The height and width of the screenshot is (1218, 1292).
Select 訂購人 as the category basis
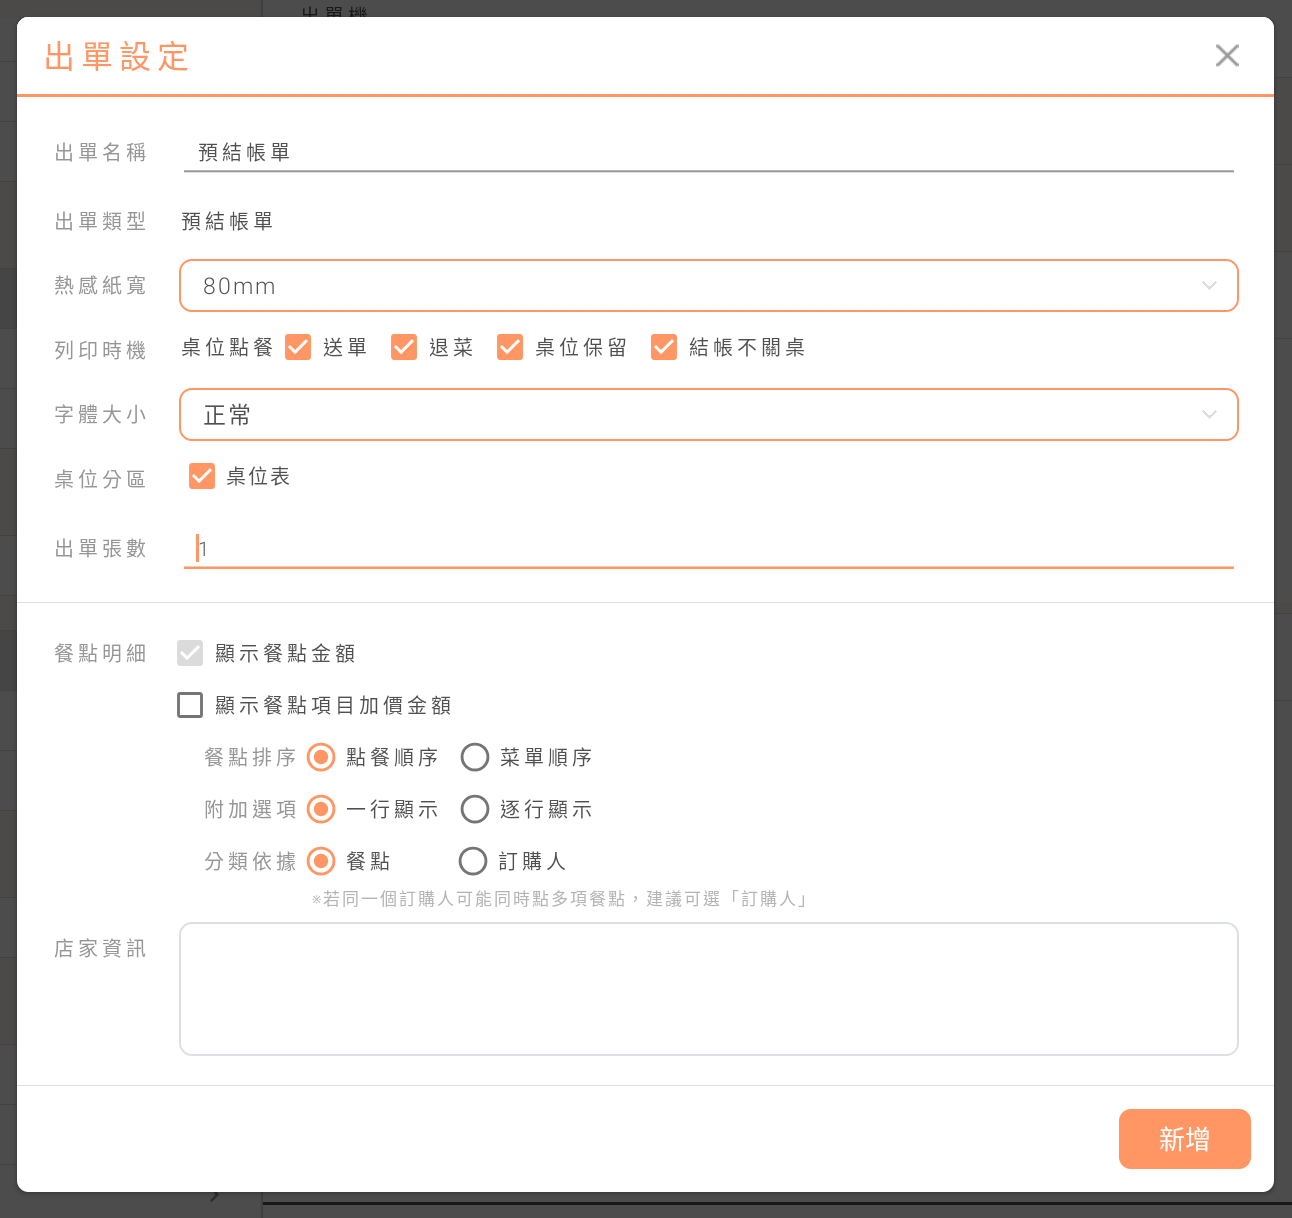coord(473,861)
